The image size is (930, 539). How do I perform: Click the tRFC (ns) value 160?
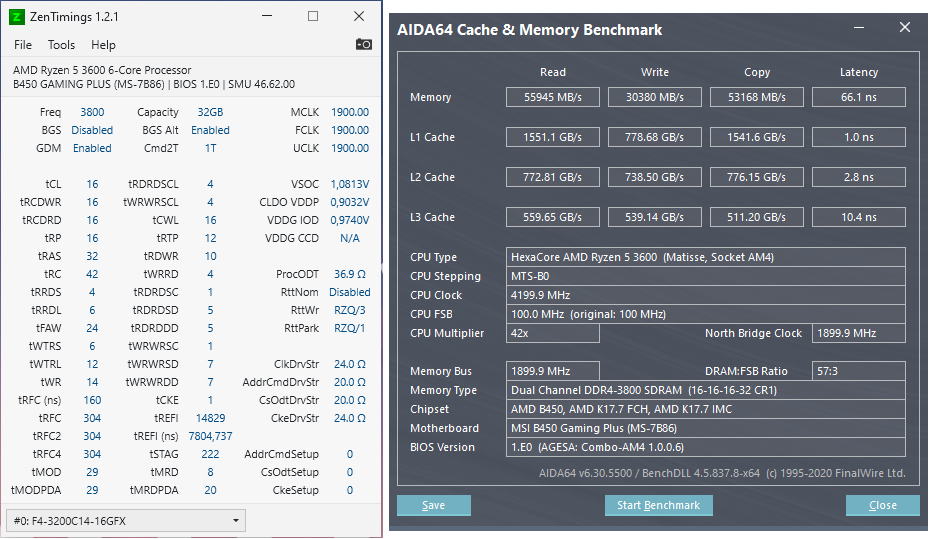(x=92, y=400)
